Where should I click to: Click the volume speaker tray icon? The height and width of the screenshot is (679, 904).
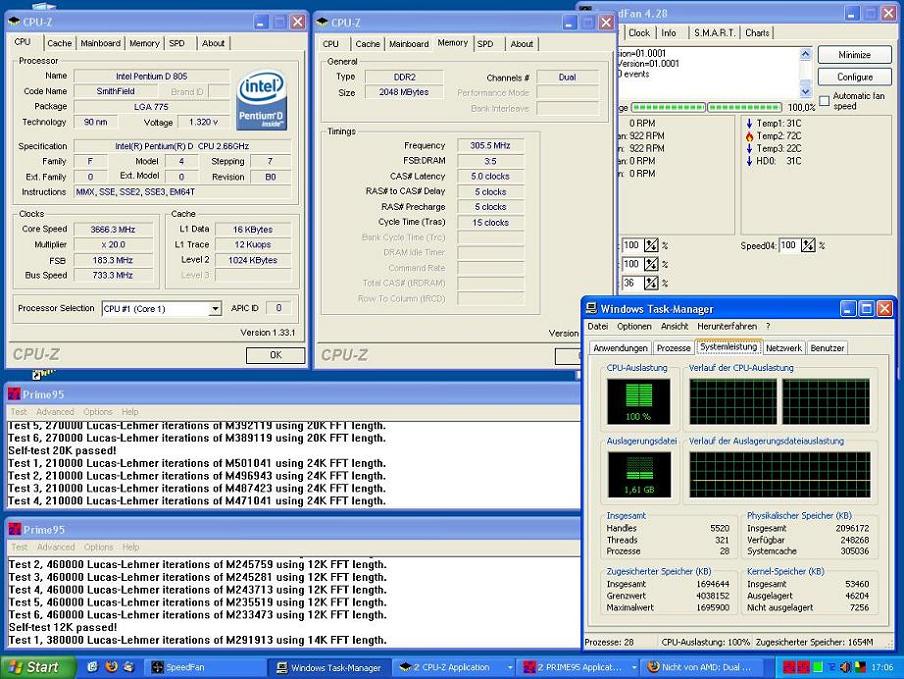(x=845, y=667)
